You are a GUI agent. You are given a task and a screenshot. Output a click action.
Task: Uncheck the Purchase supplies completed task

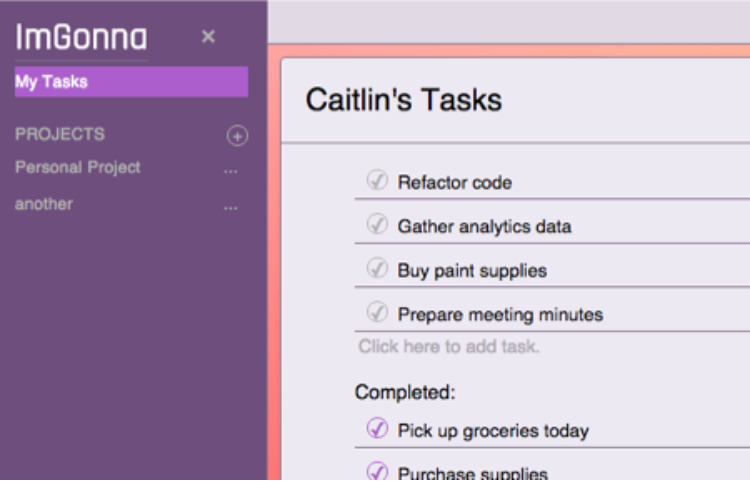click(377, 471)
